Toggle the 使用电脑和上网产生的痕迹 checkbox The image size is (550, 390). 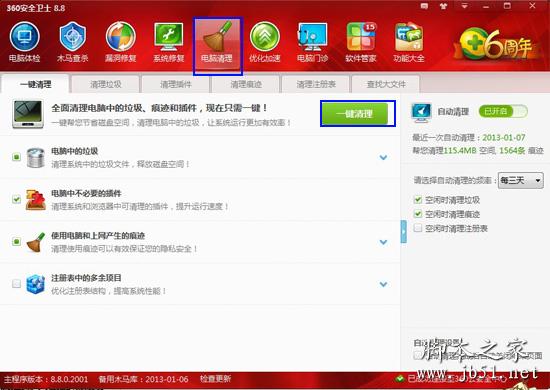(x=16, y=241)
